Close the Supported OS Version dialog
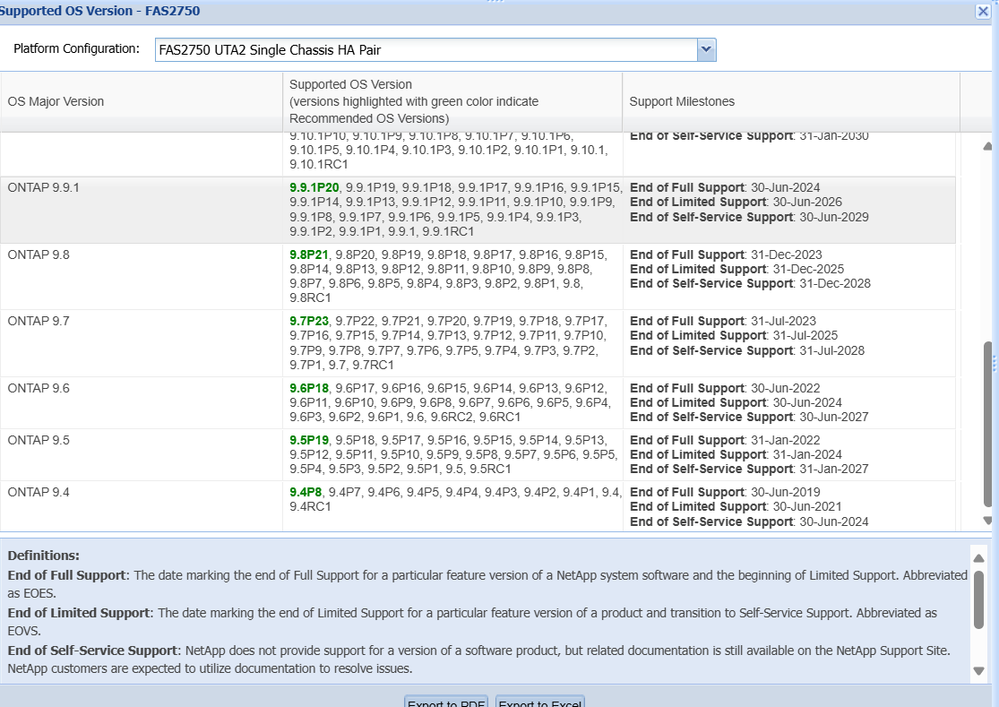This screenshot has width=999, height=707. point(985,11)
